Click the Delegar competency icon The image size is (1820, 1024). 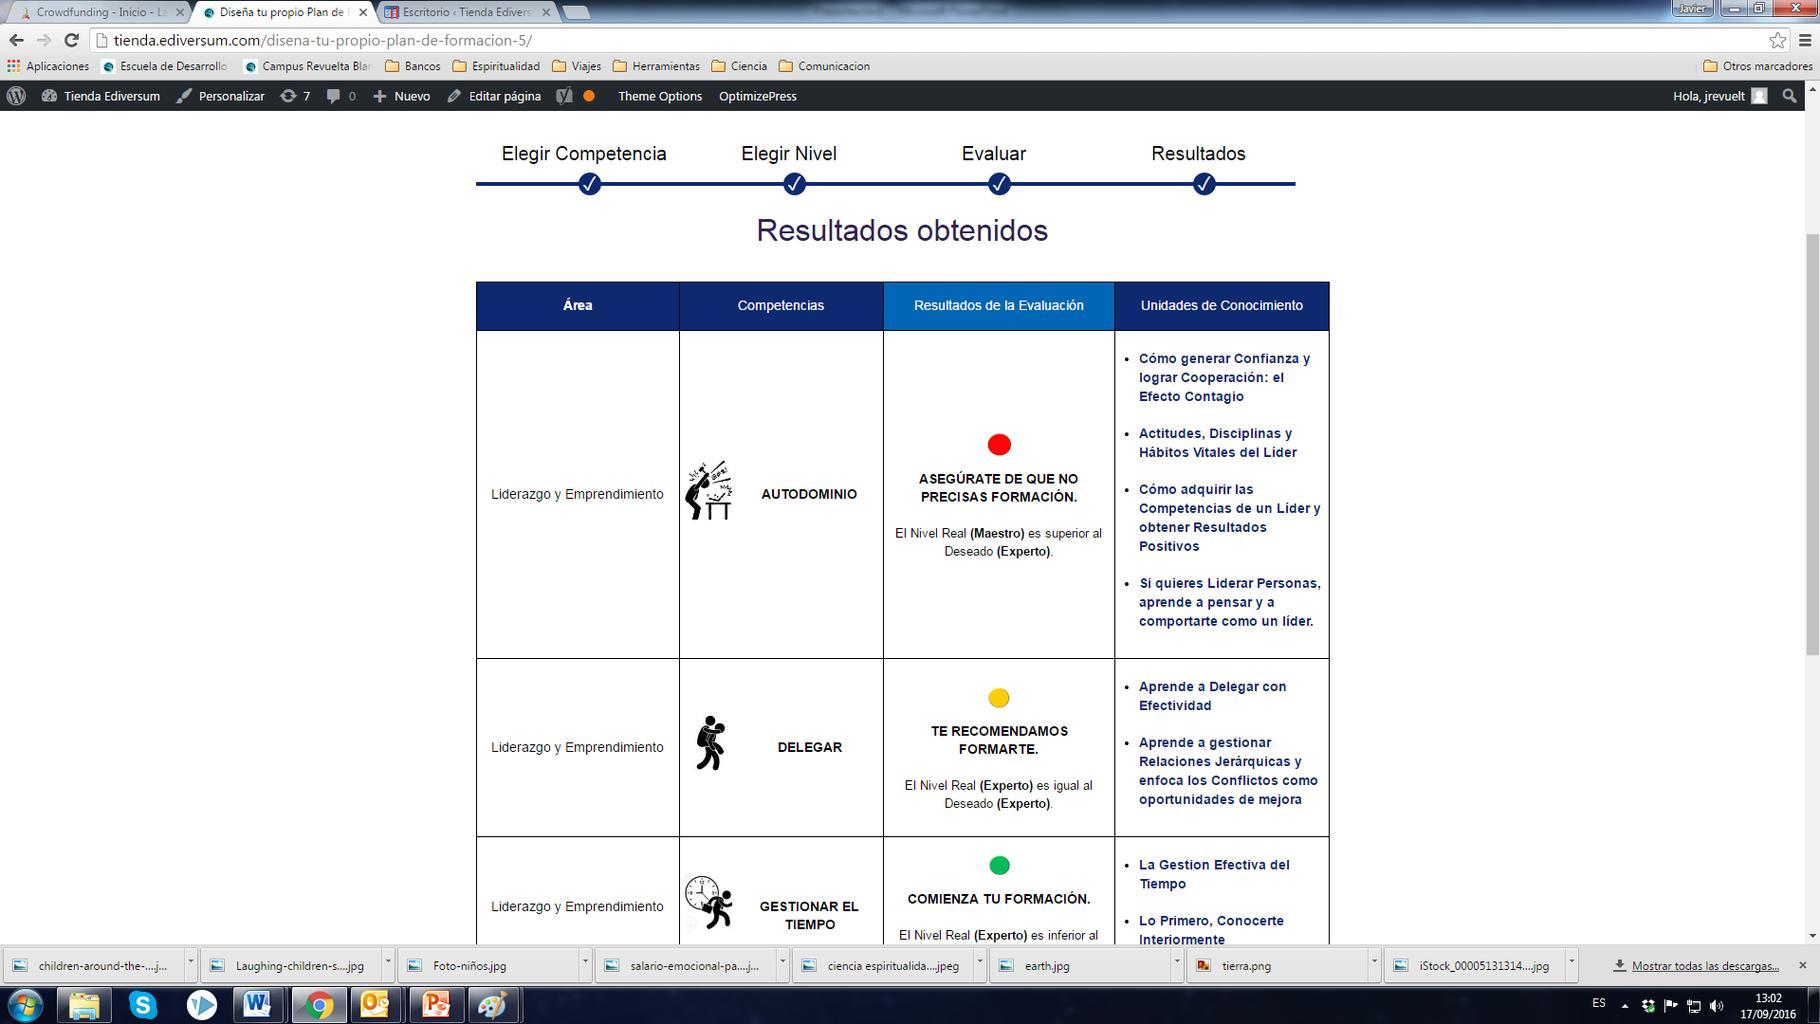tap(710, 744)
